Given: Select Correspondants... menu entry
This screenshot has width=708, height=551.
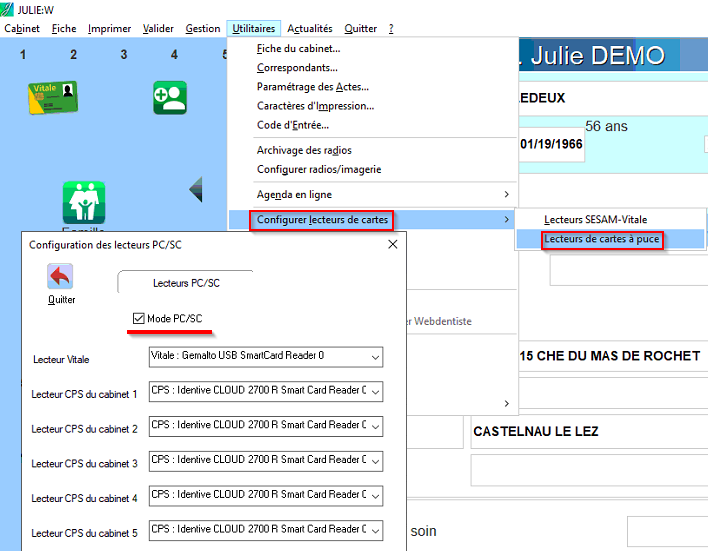Looking at the screenshot, I should (x=297, y=68).
